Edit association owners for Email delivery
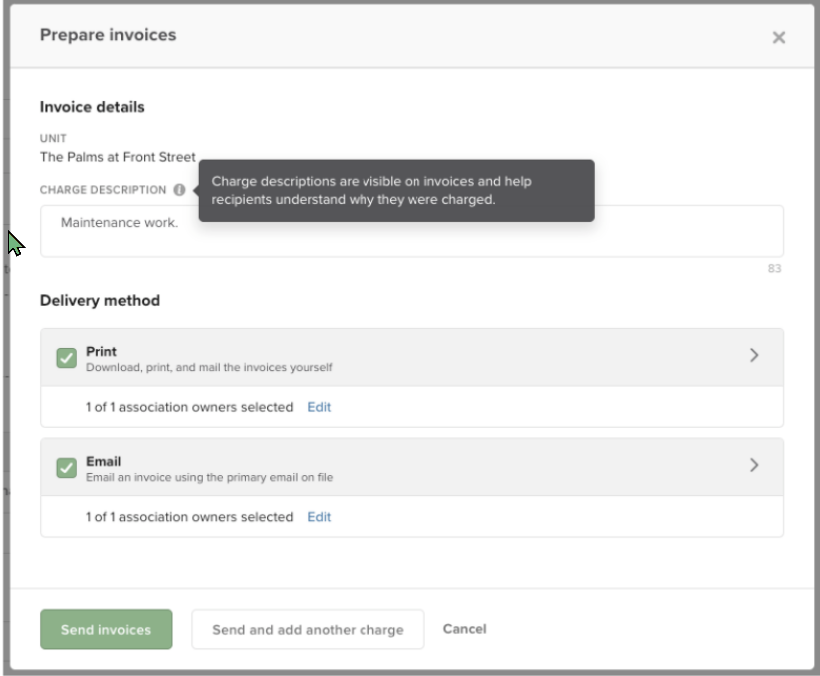The width and height of the screenshot is (820, 676). (x=319, y=517)
